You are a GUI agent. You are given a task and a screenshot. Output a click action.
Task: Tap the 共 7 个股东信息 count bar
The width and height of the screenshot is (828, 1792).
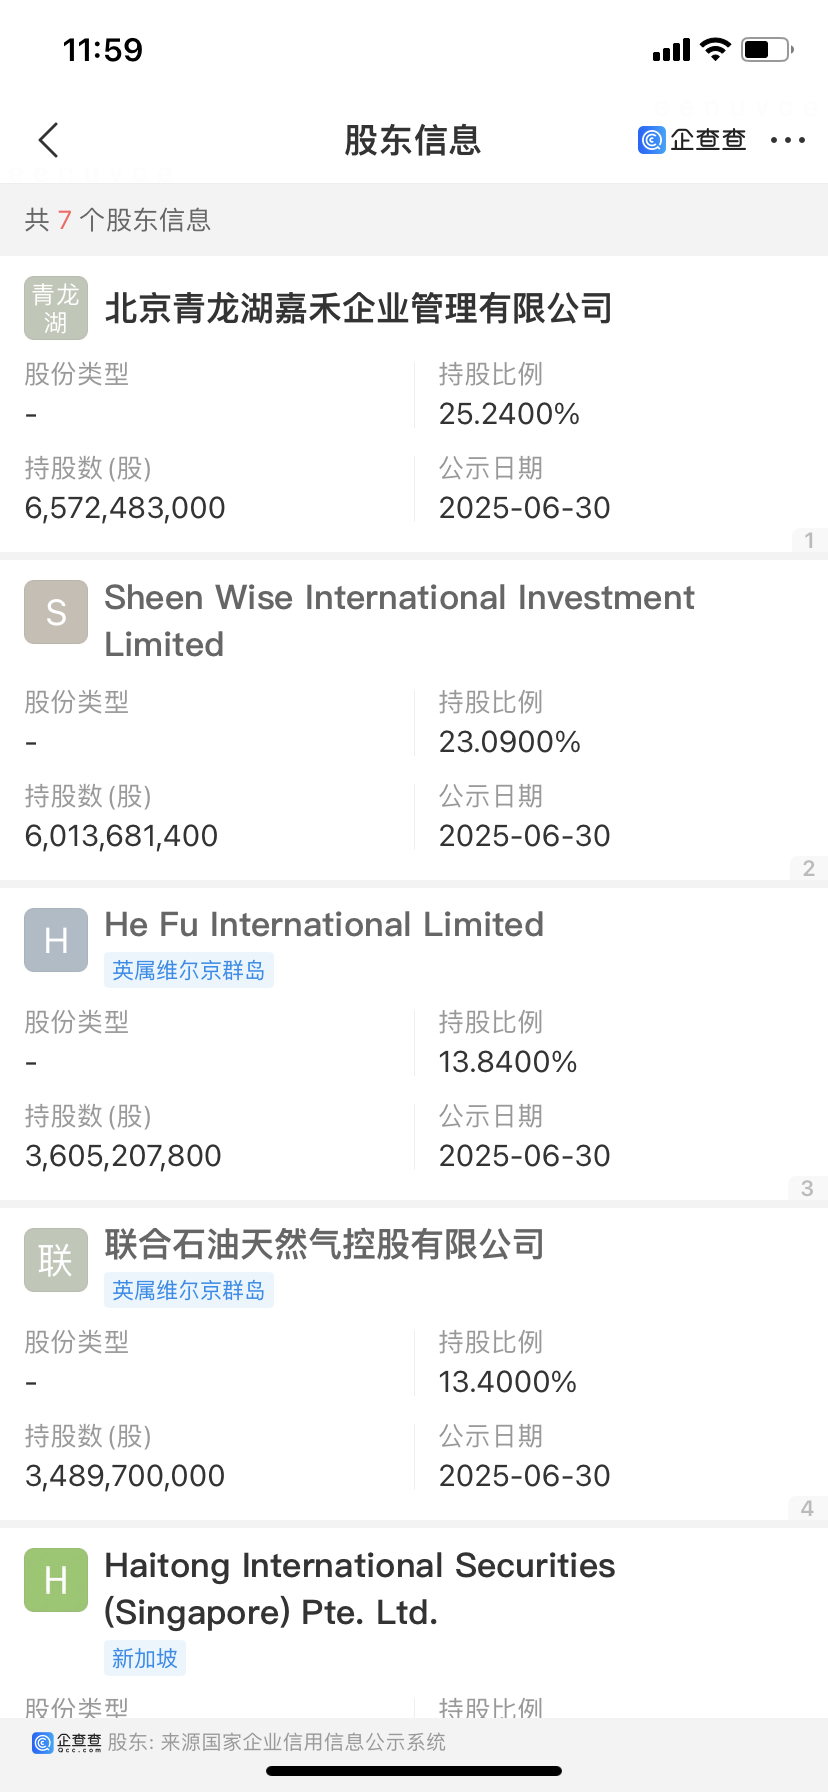click(x=118, y=220)
